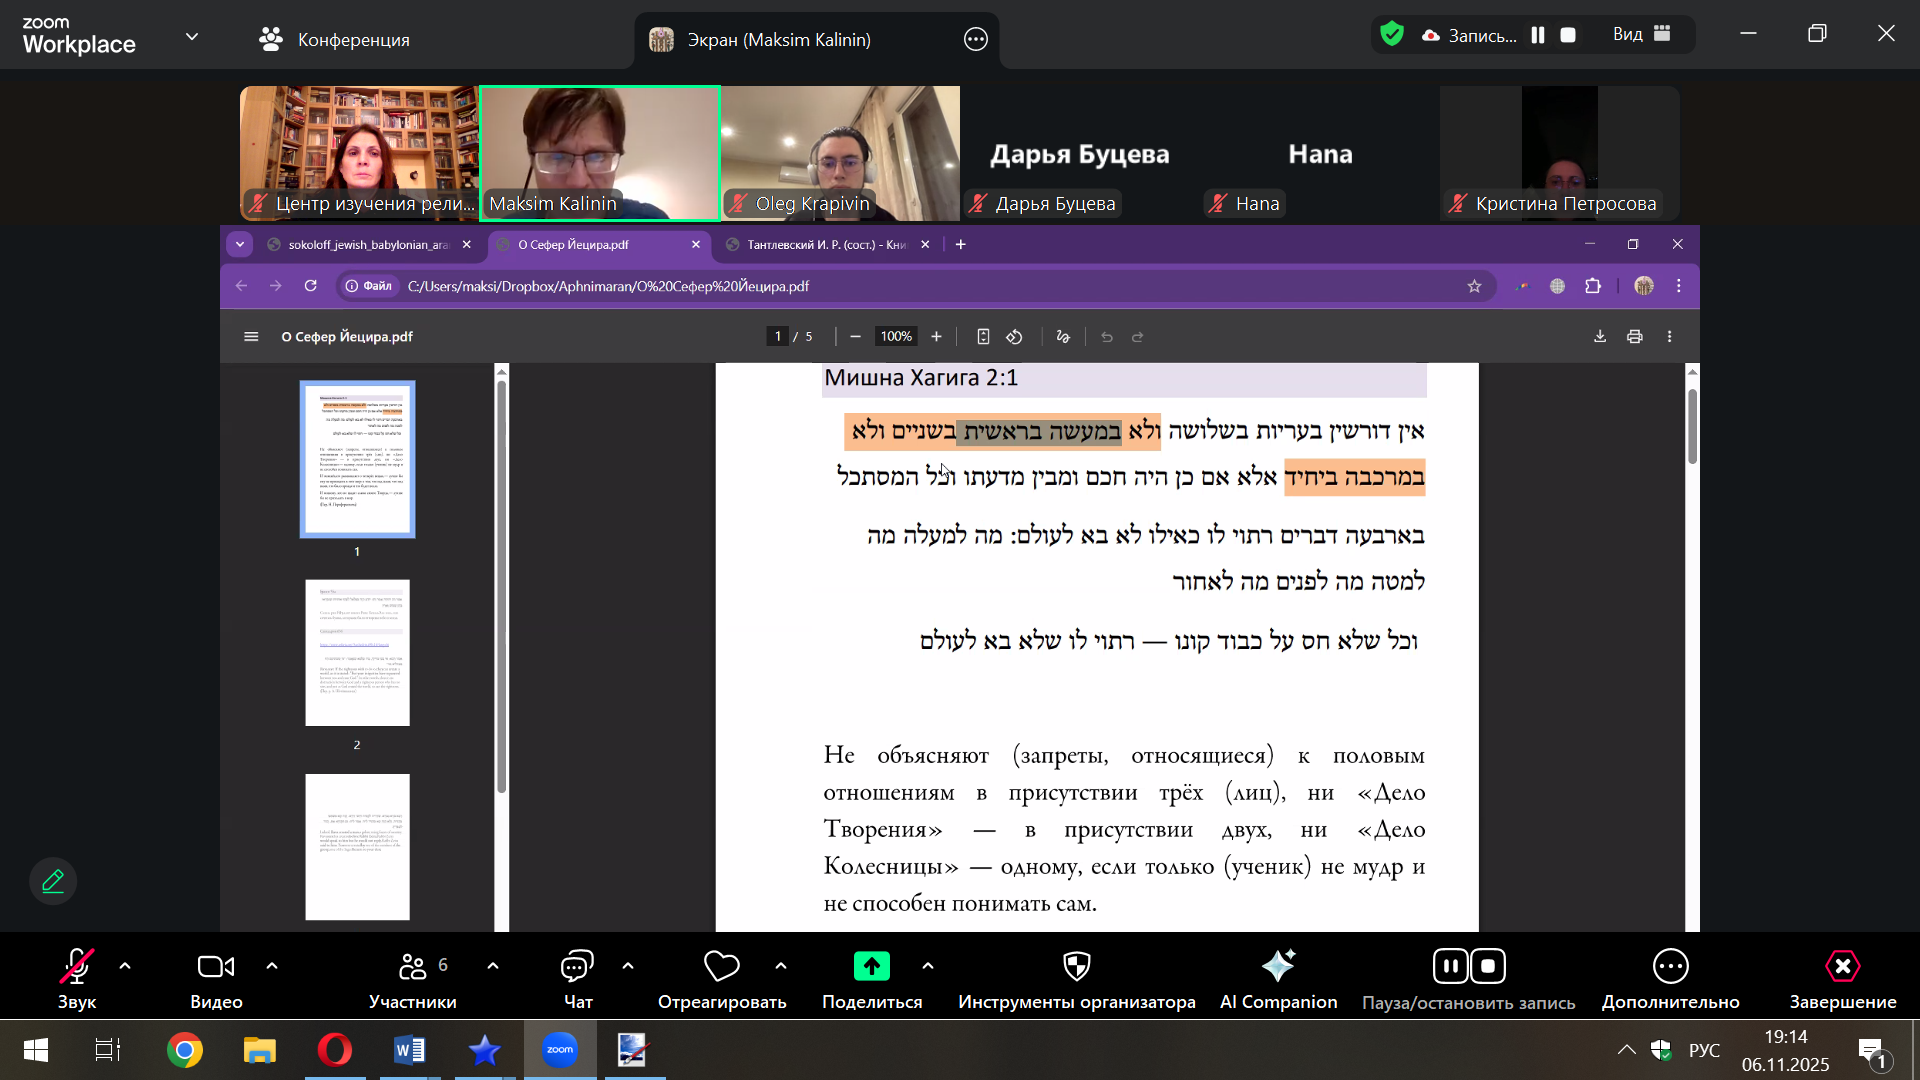Image resolution: width=1920 pixels, height=1080 pixels.
Task: Open Participants list
Action: click(412, 967)
